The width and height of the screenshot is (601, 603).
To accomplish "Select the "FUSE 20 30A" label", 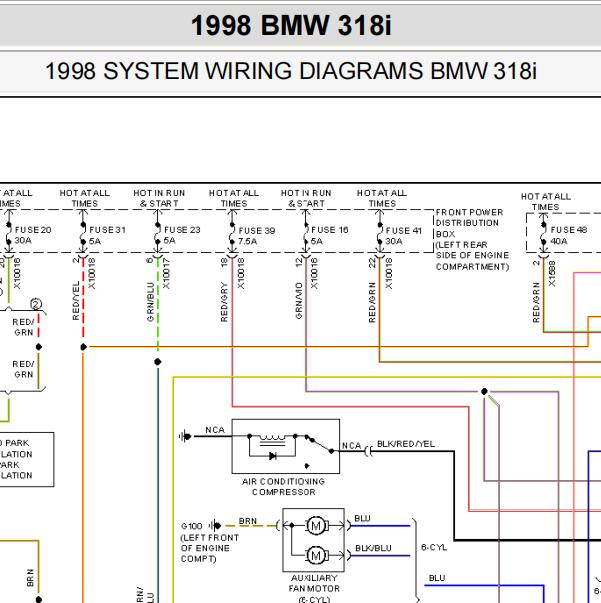I will (33, 235).
